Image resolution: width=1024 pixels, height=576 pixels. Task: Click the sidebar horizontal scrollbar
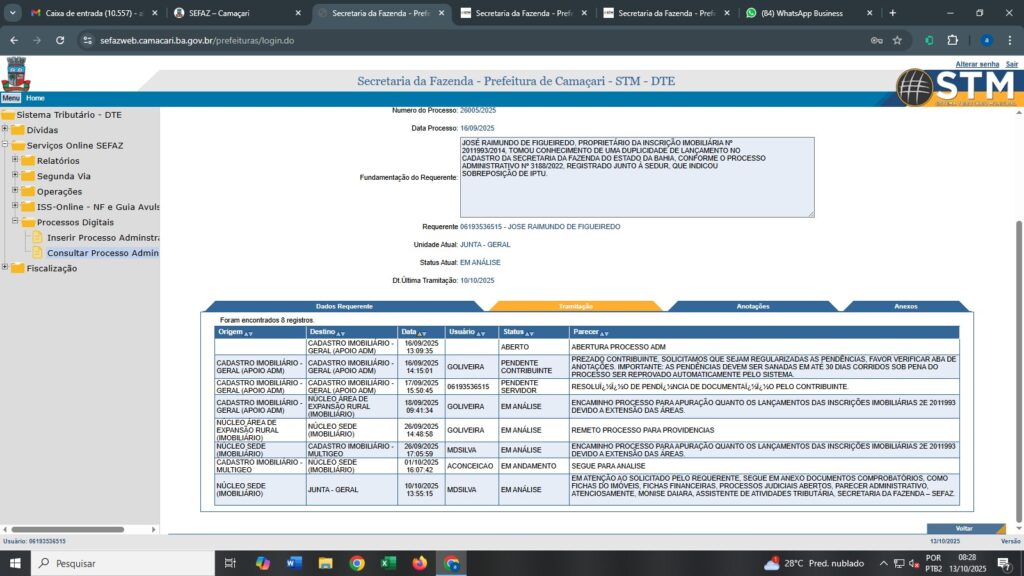click(75, 529)
